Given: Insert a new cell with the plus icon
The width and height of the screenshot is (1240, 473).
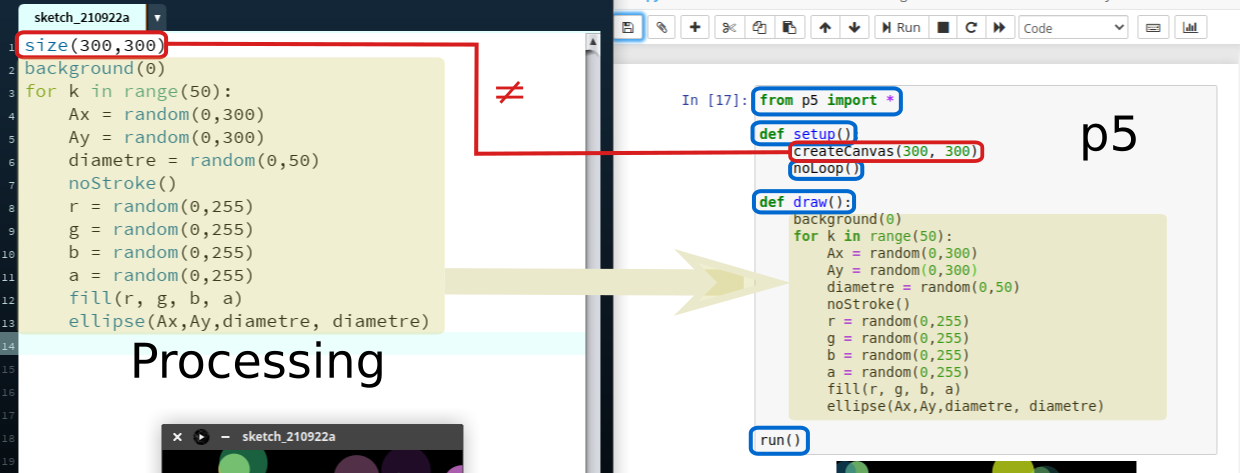Looking at the screenshot, I should click(x=695, y=28).
